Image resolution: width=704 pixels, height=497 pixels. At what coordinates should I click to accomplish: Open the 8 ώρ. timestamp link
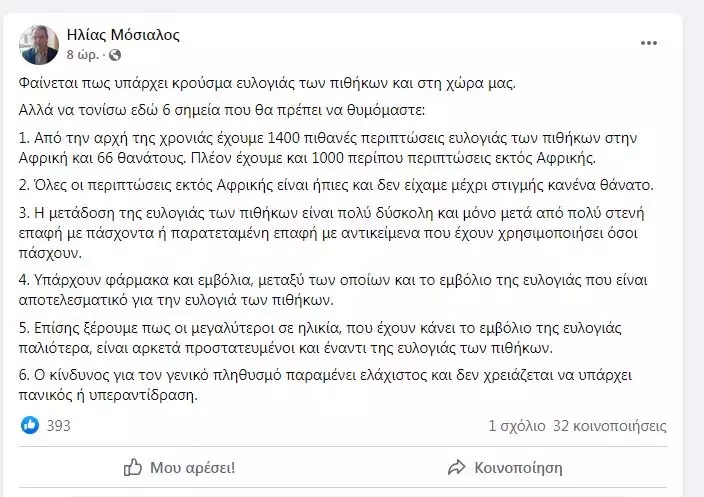83,55
